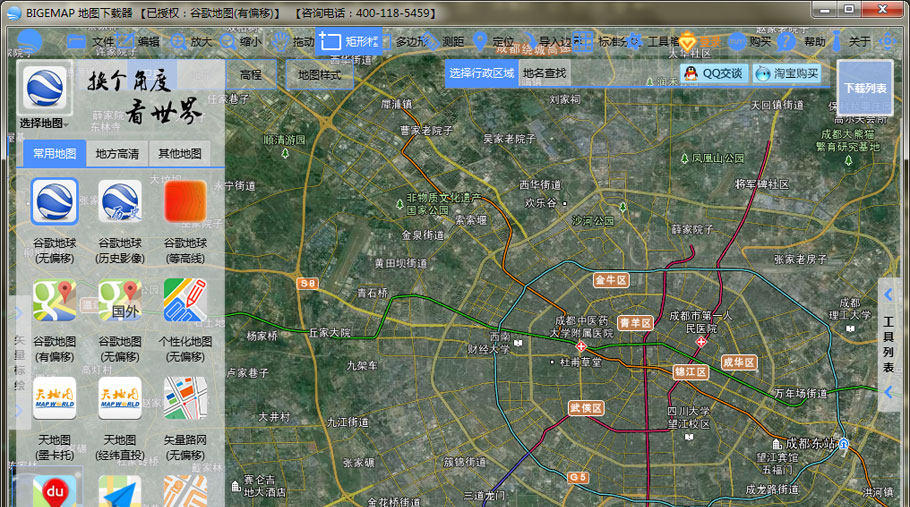910x507 pixels.
Task: Activate the 矩形框 rectangle selection tool
Action: [x=348, y=41]
